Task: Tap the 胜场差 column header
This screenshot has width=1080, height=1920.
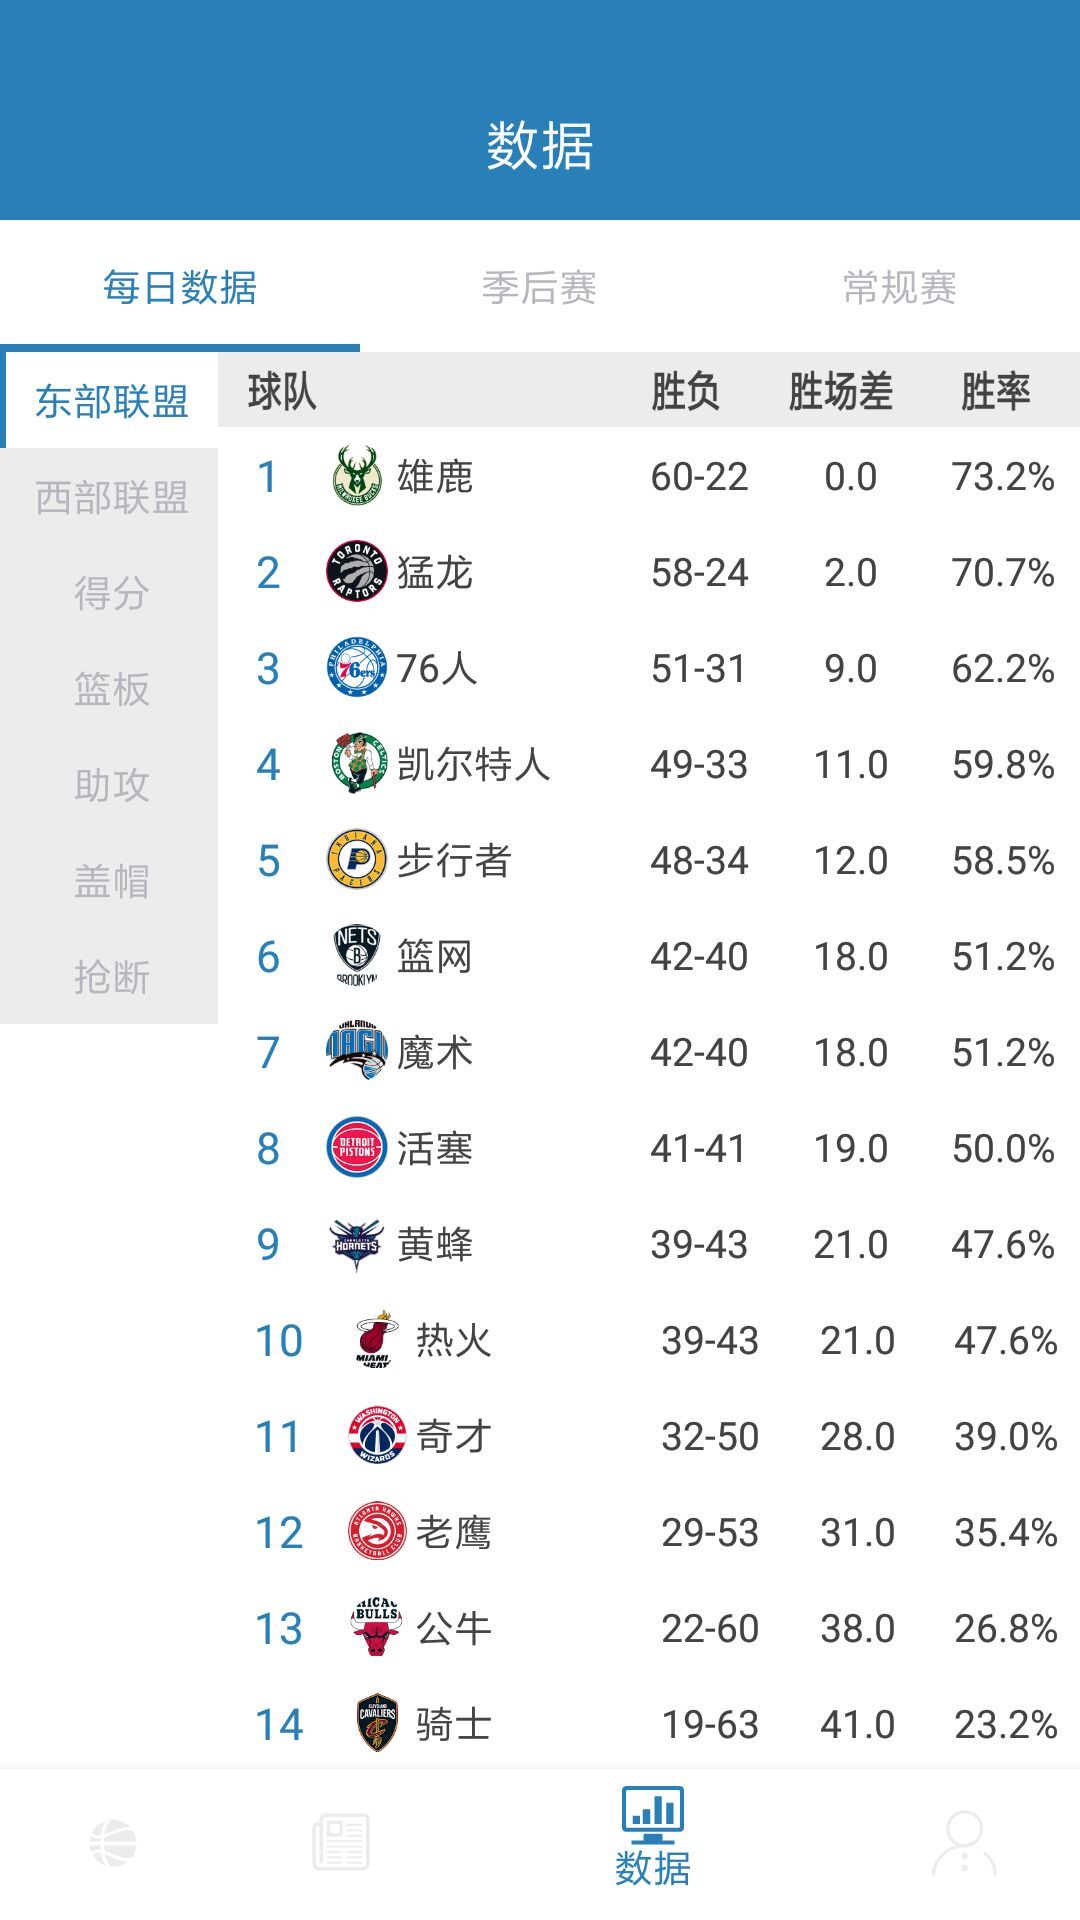Action: 840,391
